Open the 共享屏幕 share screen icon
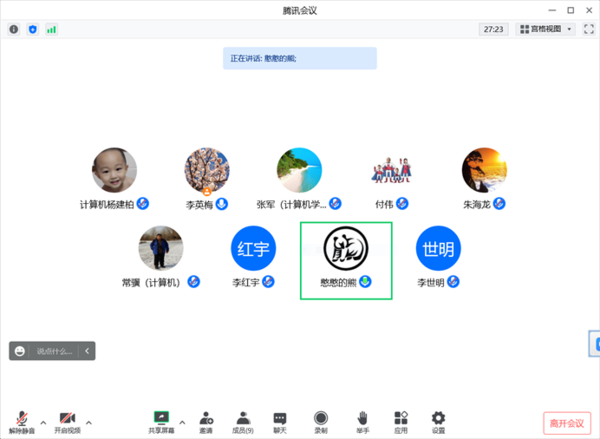Screen dimensions: 600x439 click(161, 422)
